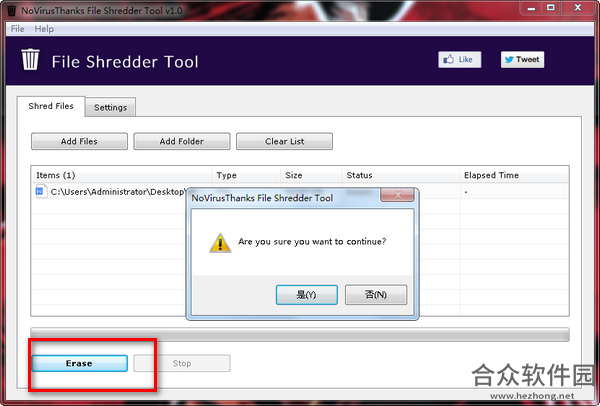This screenshot has width=600, height=406.
Task: Click the Add Folder button
Action: [182, 141]
